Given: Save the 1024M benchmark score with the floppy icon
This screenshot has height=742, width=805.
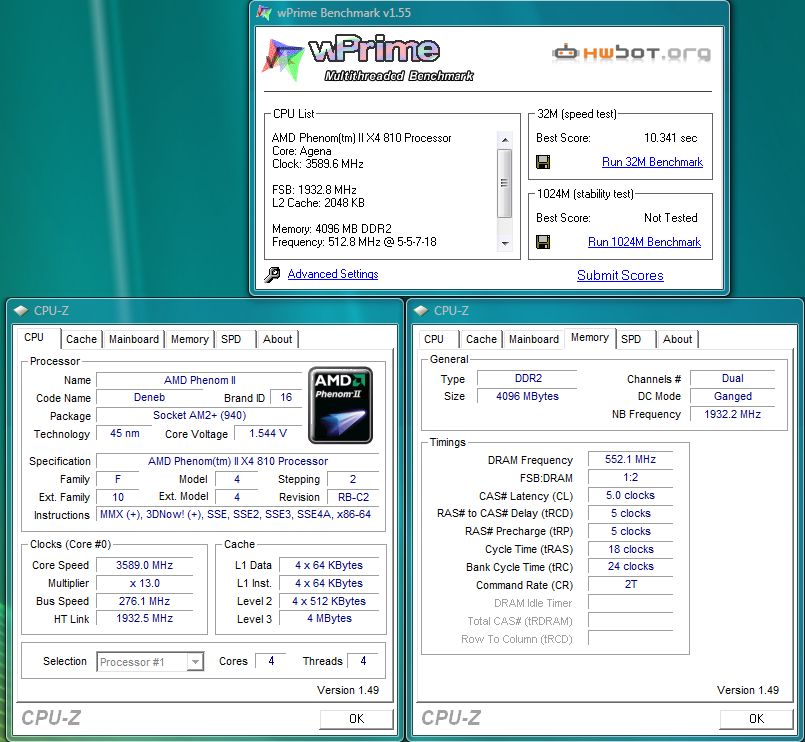Looking at the screenshot, I should (x=543, y=242).
